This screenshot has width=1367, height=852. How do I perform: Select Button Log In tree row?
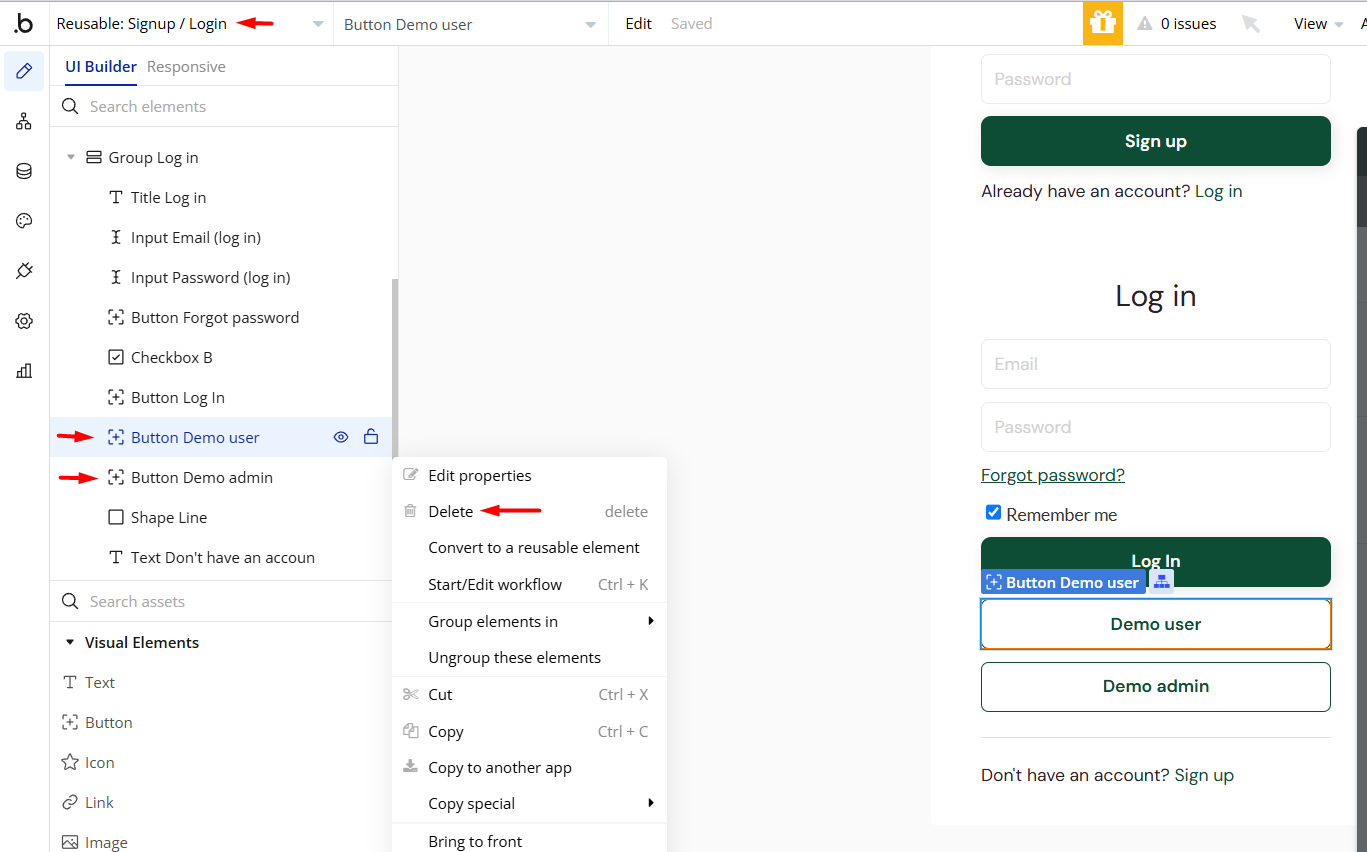(220, 397)
